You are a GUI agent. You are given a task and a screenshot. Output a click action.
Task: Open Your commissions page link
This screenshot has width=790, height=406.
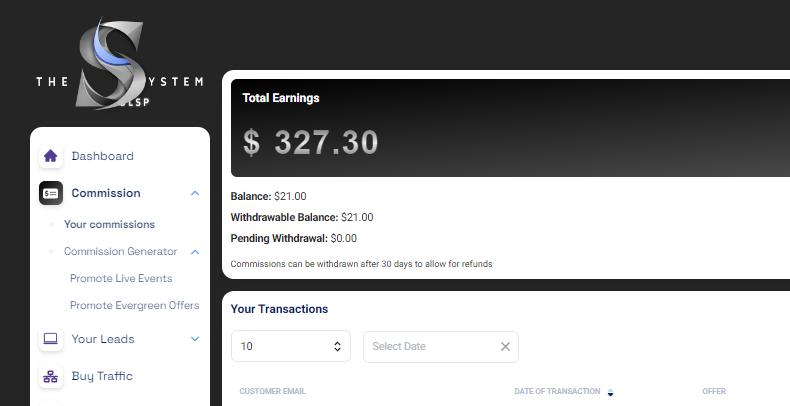coord(109,224)
